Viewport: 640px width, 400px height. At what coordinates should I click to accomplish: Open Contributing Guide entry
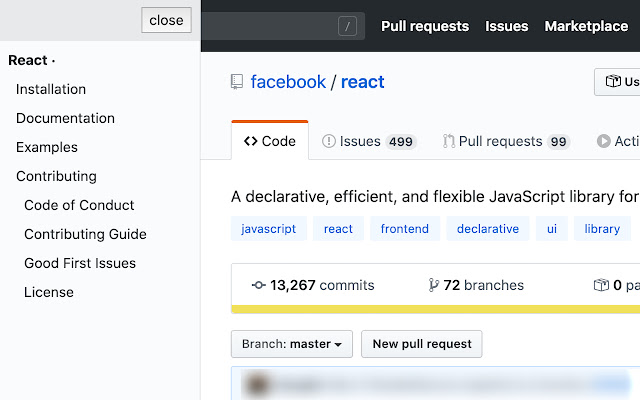(85, 234)
